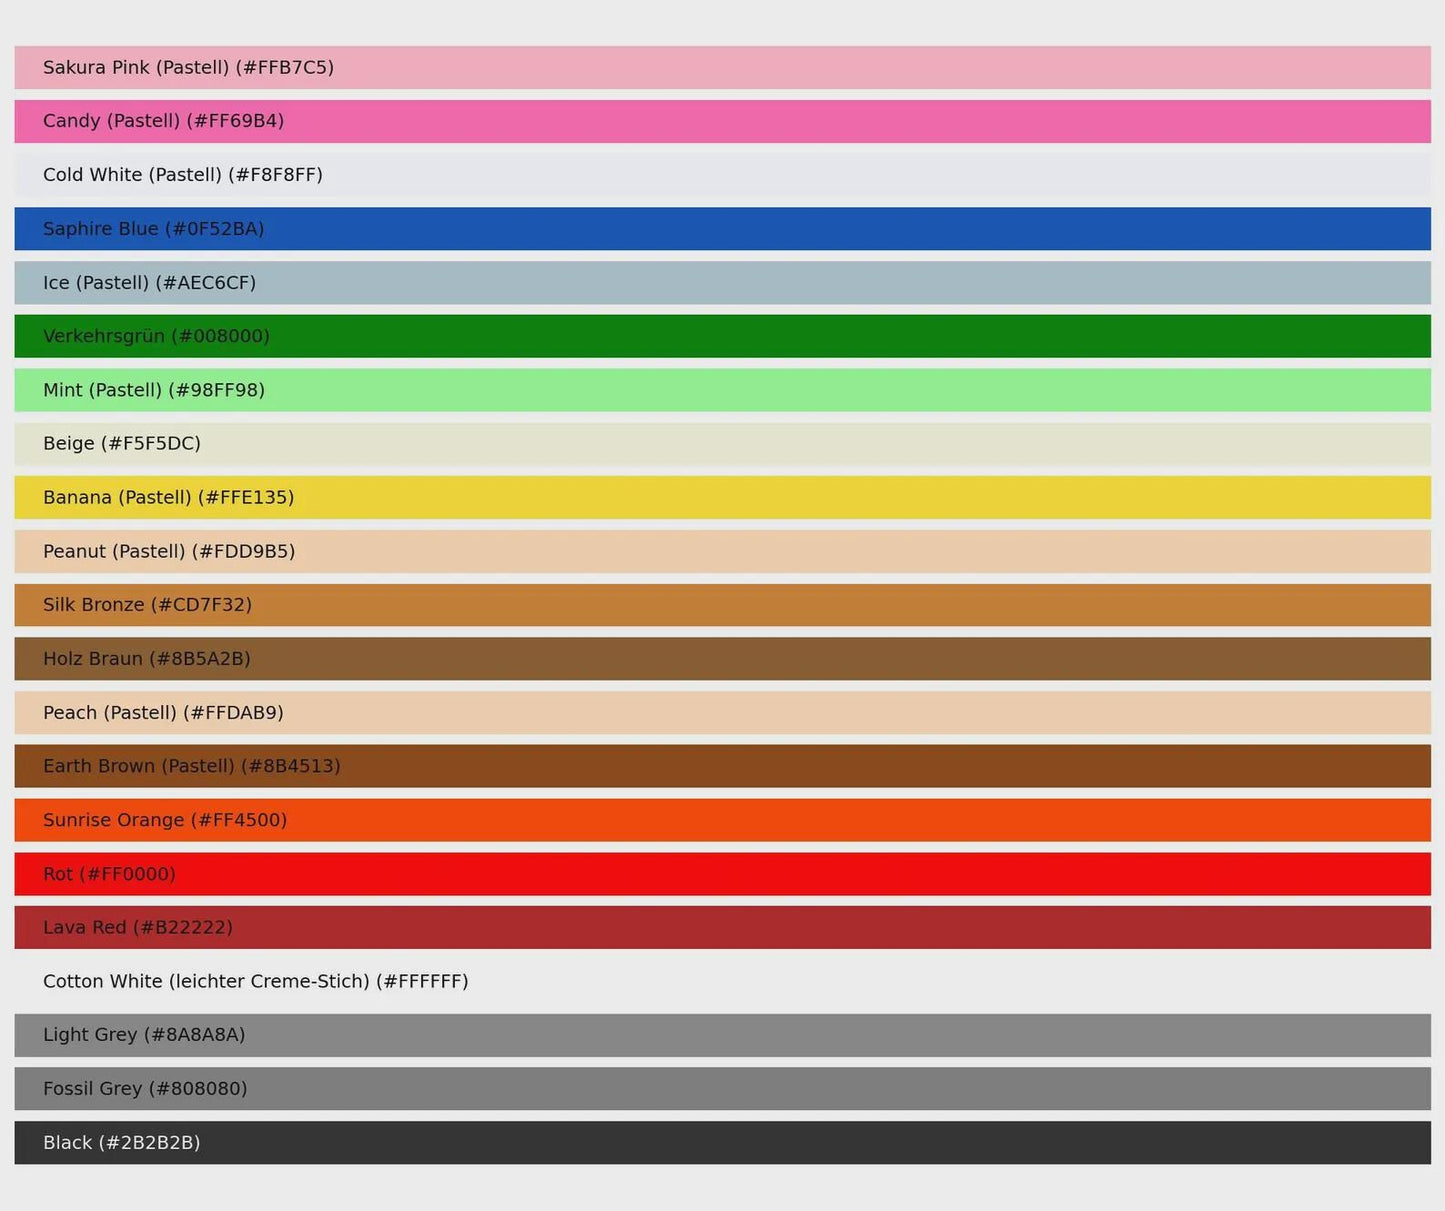Select the Holz Braun swatch
Screen dimensions: 1445x1211
pos(722,659)
